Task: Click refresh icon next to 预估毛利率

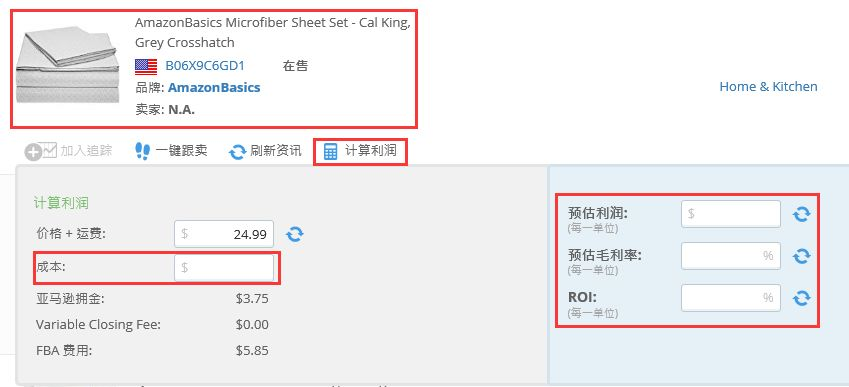Action: click(801, 256)
